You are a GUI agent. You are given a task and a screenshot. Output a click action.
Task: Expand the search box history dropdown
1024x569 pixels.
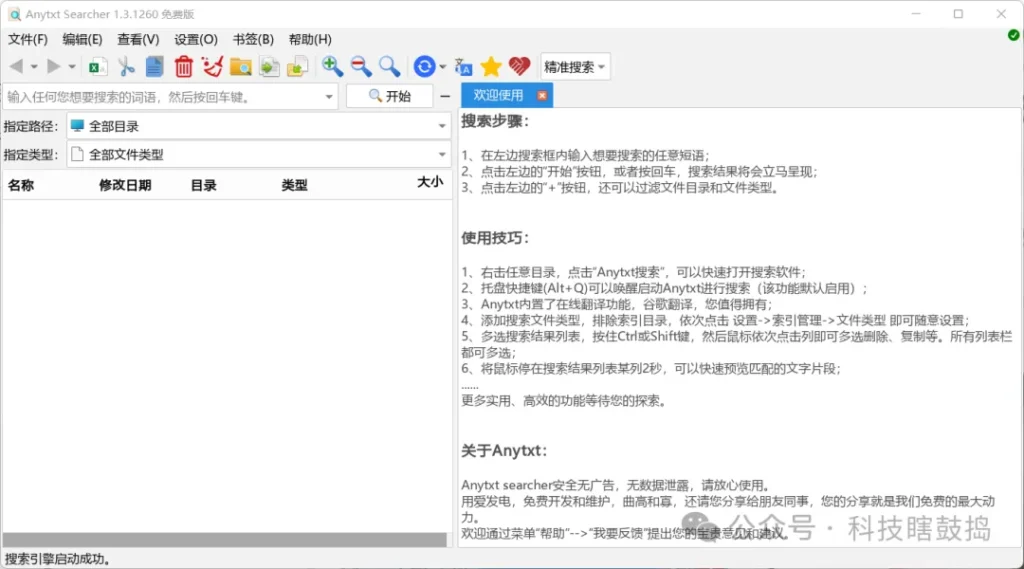(328, 97)
